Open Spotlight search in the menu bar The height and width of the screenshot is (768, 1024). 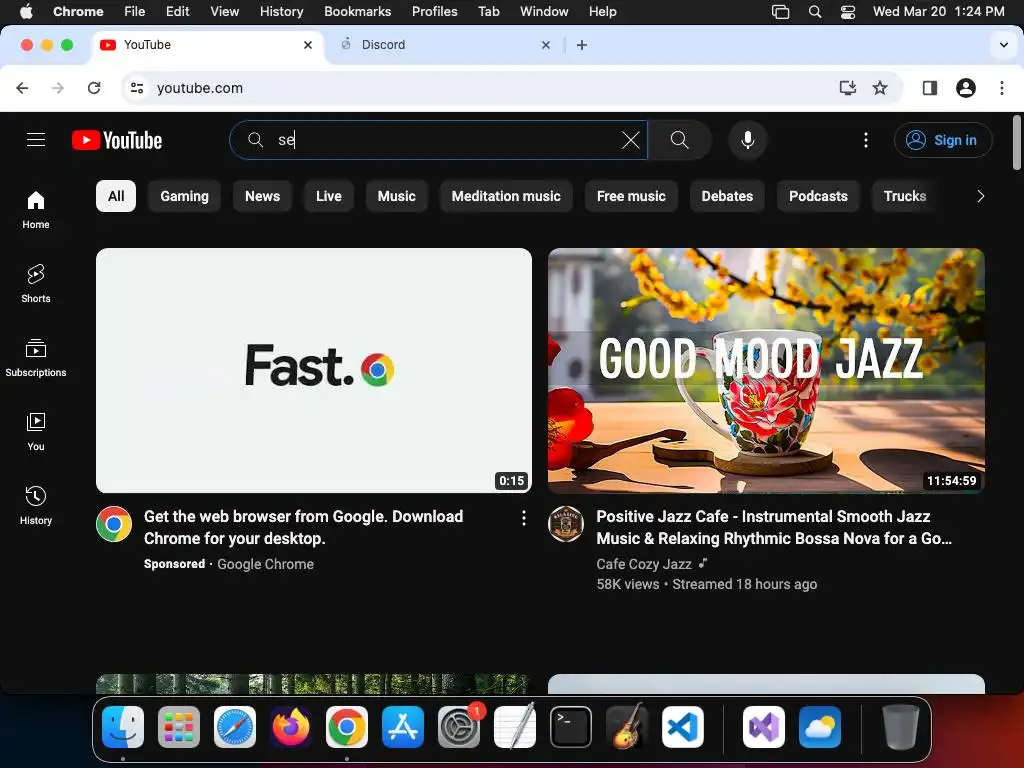pyautogui.click(x=814, y=11)
